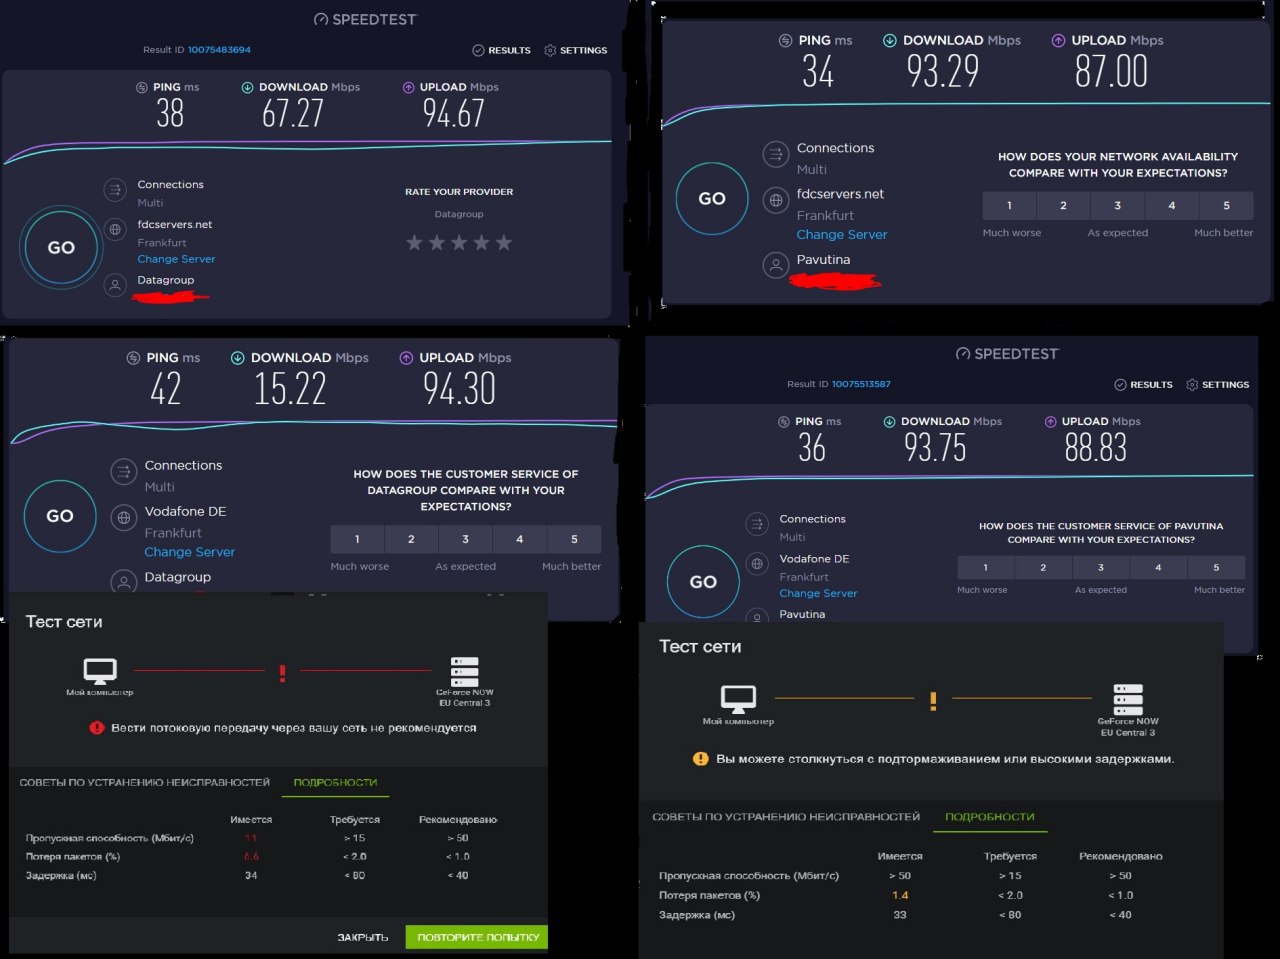Image resolution: width=1280 pixels, height=959 pixels.
Task: Open Result ID 10075513587 link
Action: (x=861, y=384)
